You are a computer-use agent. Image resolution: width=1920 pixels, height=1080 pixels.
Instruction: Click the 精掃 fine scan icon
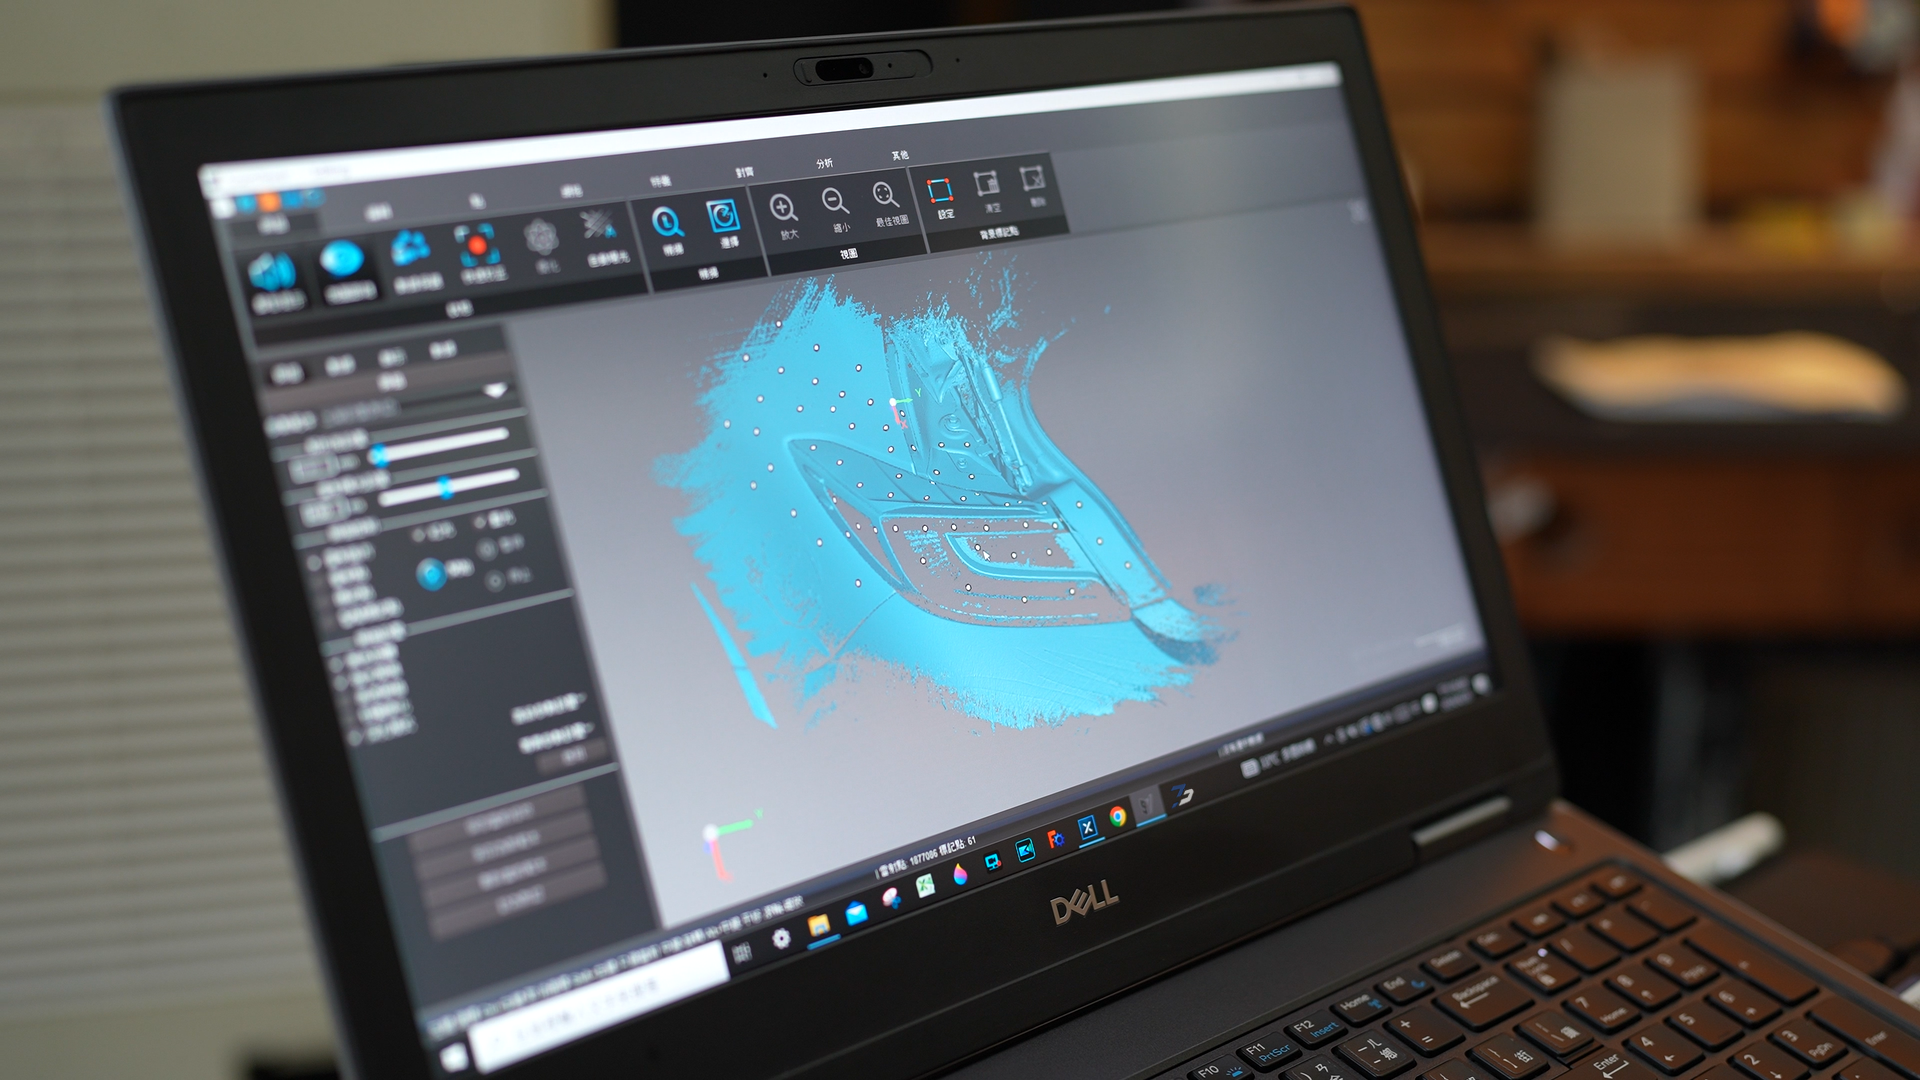click(x=667, y=222)
